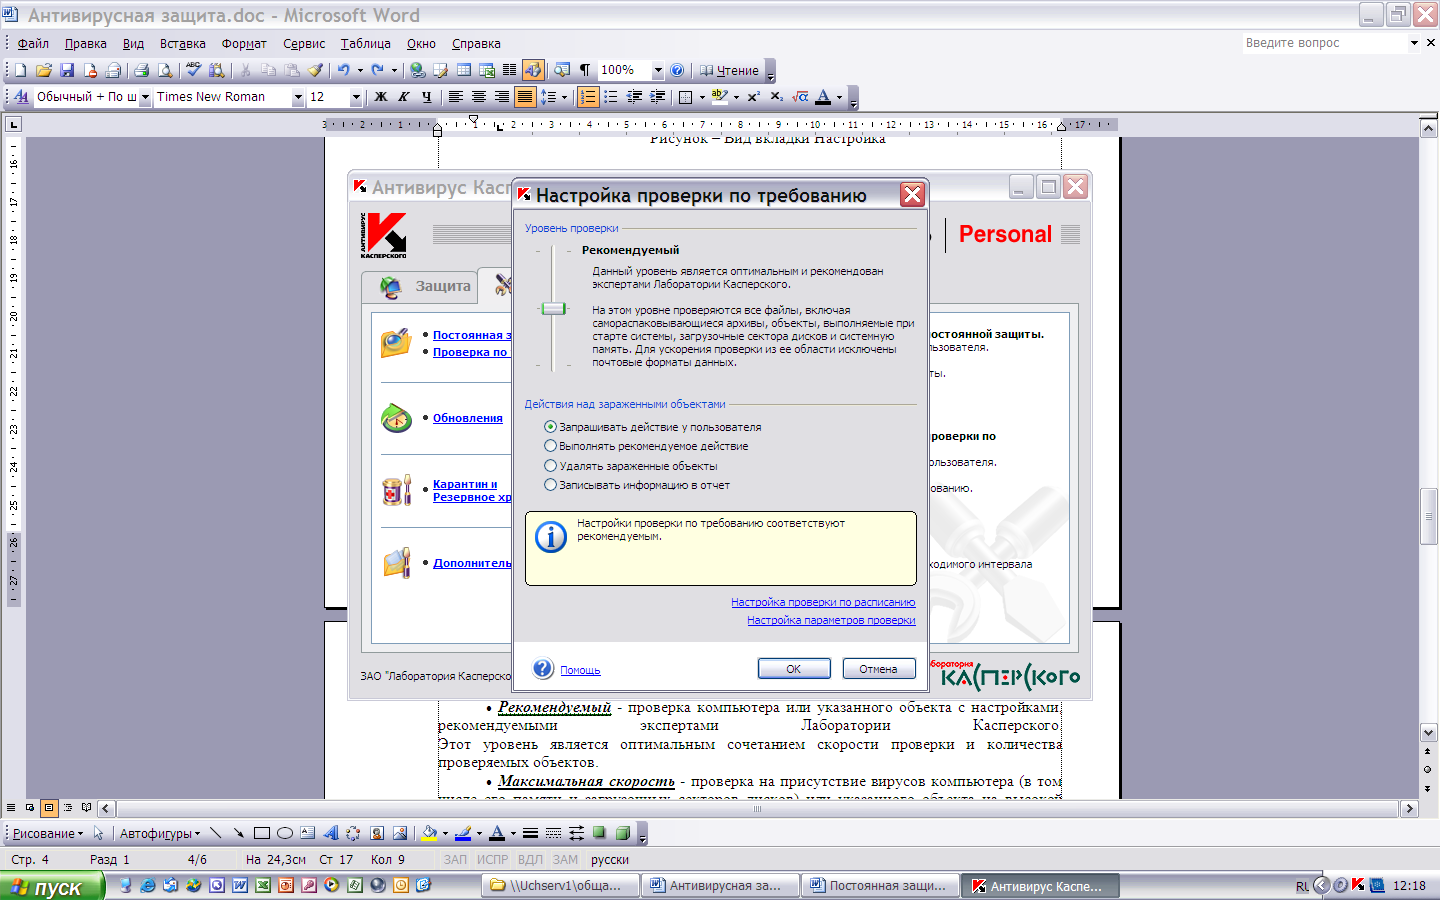
Task: Insert an Excel worksheet from the toolbar
Action: [x=487, y=70]
